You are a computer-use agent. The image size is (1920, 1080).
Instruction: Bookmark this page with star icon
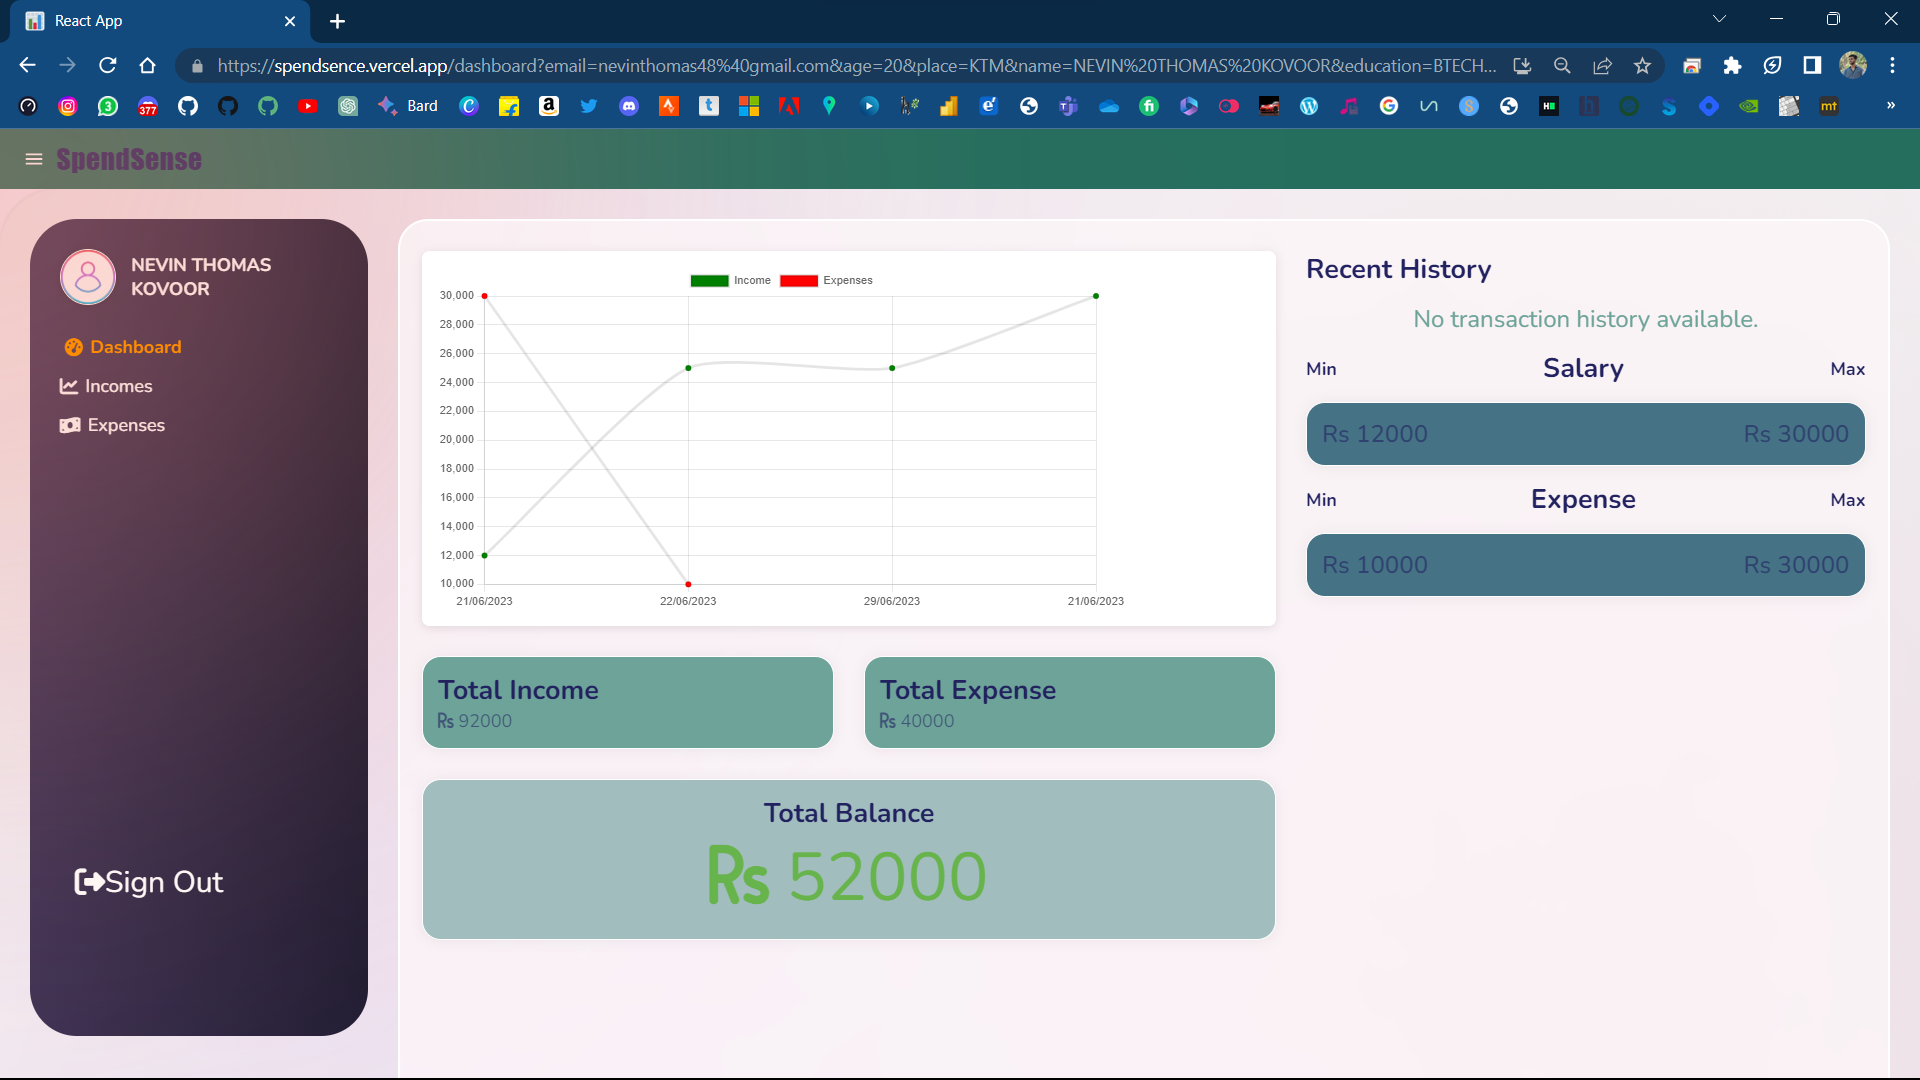(x=1642, y=66)
